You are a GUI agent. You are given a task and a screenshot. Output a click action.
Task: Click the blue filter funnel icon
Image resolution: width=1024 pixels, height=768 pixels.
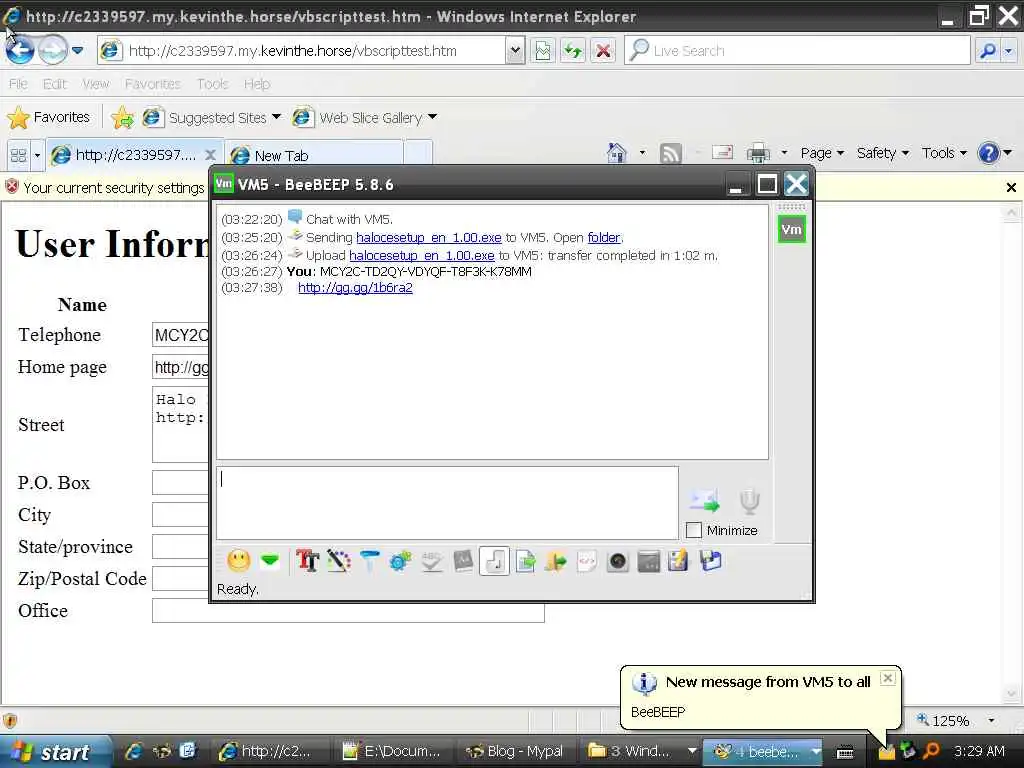(369, 561)
